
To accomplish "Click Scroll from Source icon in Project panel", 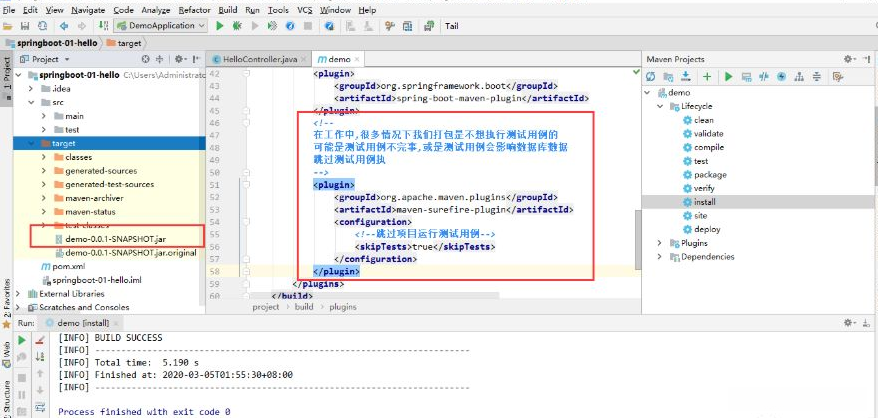I will coord(146,59).
